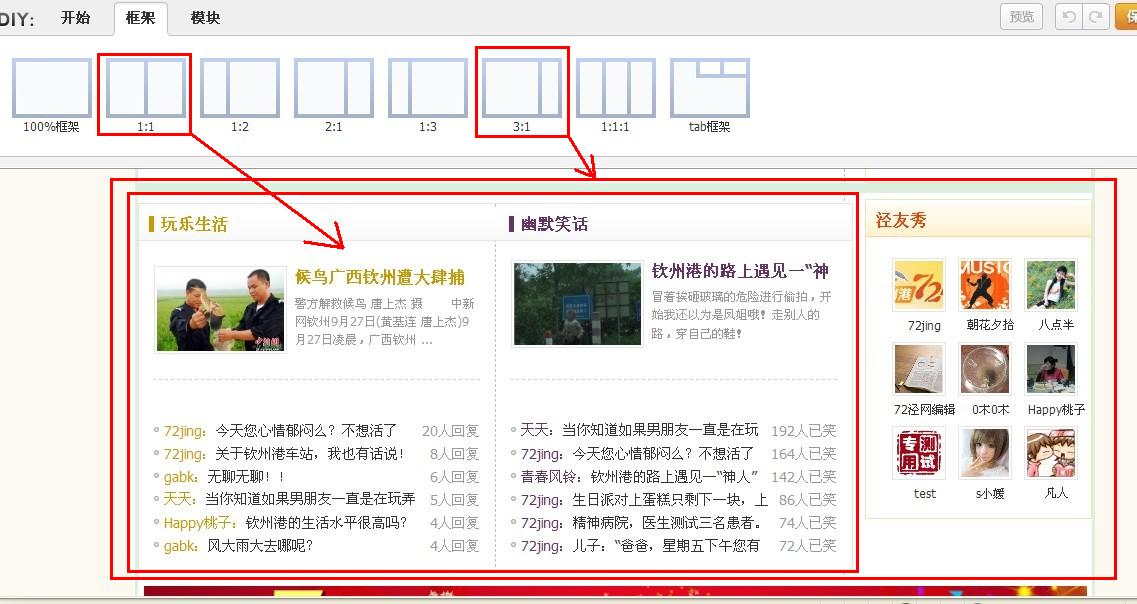Open post 钦州港的生活水平很高吗?
Image resolution: width=1137 pixels, height=604 pixels.
326,523
